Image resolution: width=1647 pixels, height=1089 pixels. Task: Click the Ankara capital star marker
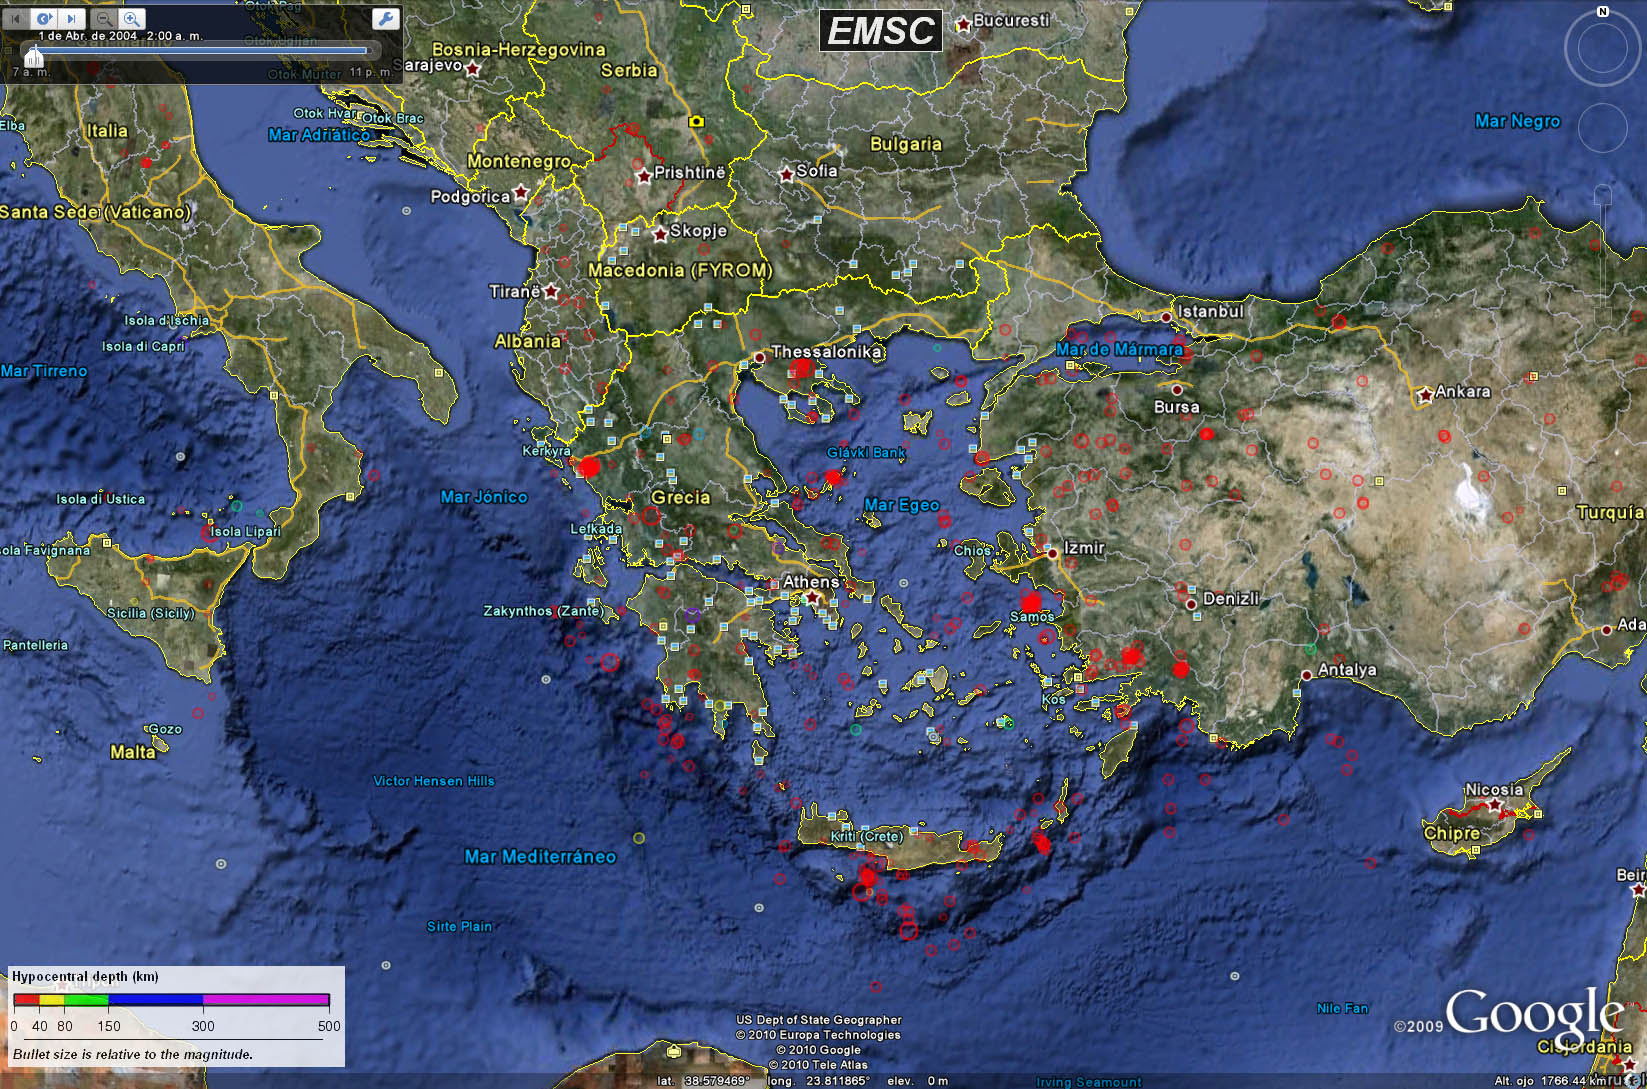tap(1425, 395)
